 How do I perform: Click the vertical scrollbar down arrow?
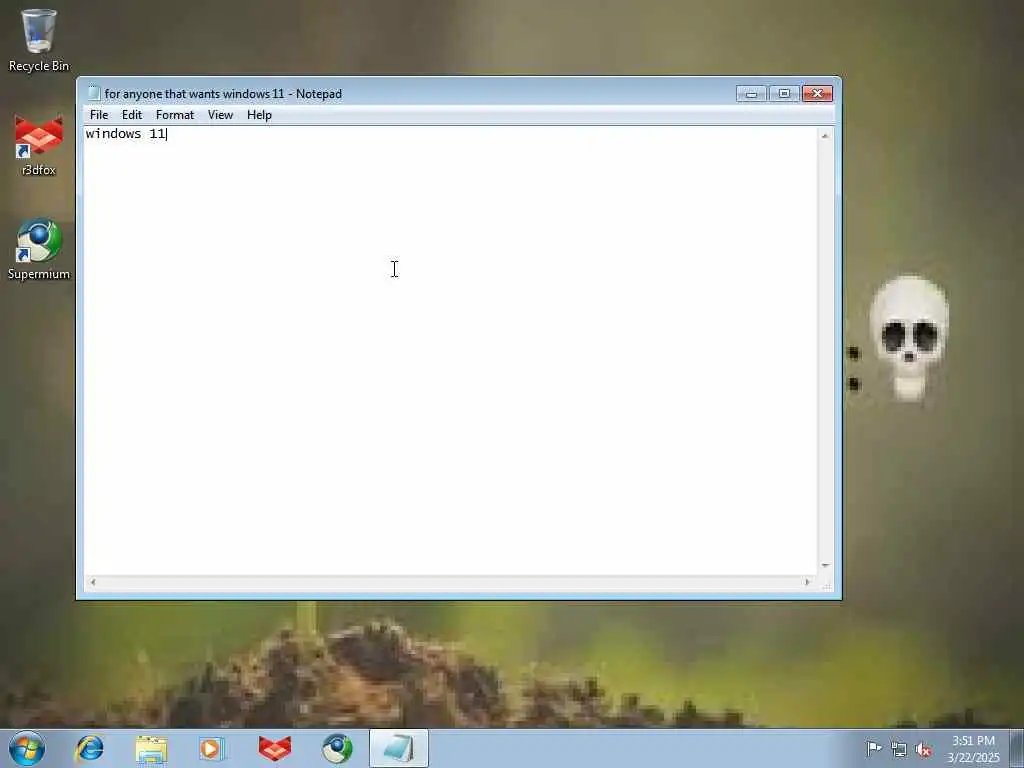(825, 566)
